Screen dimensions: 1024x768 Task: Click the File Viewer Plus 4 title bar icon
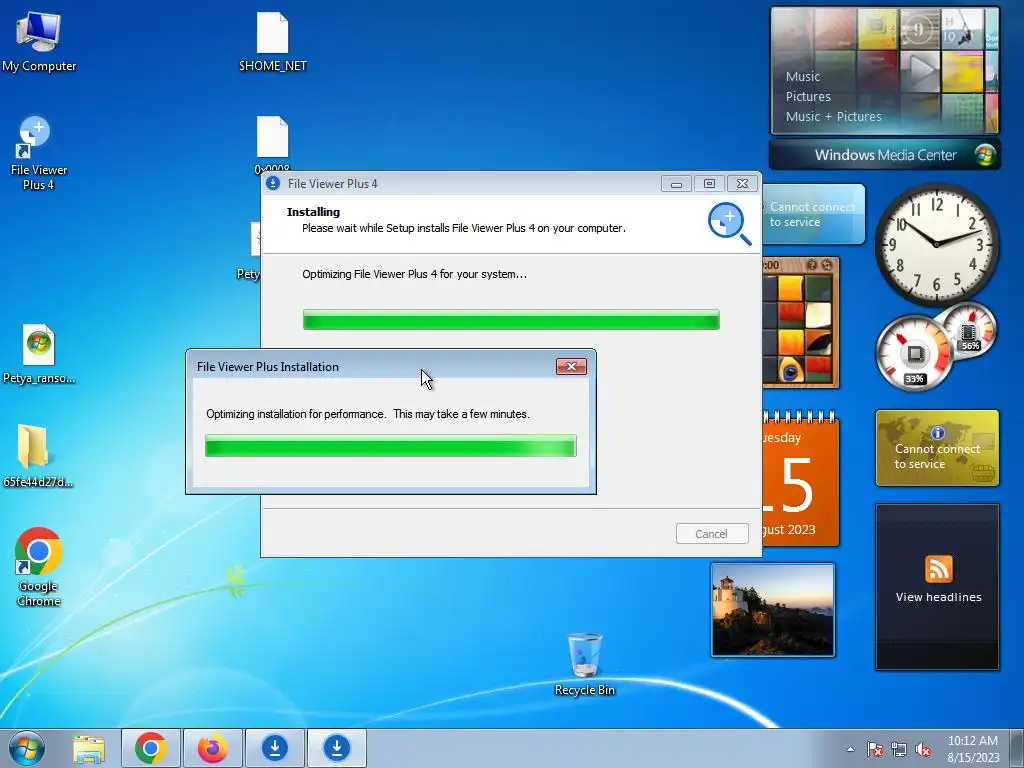[x=272, y=184]
